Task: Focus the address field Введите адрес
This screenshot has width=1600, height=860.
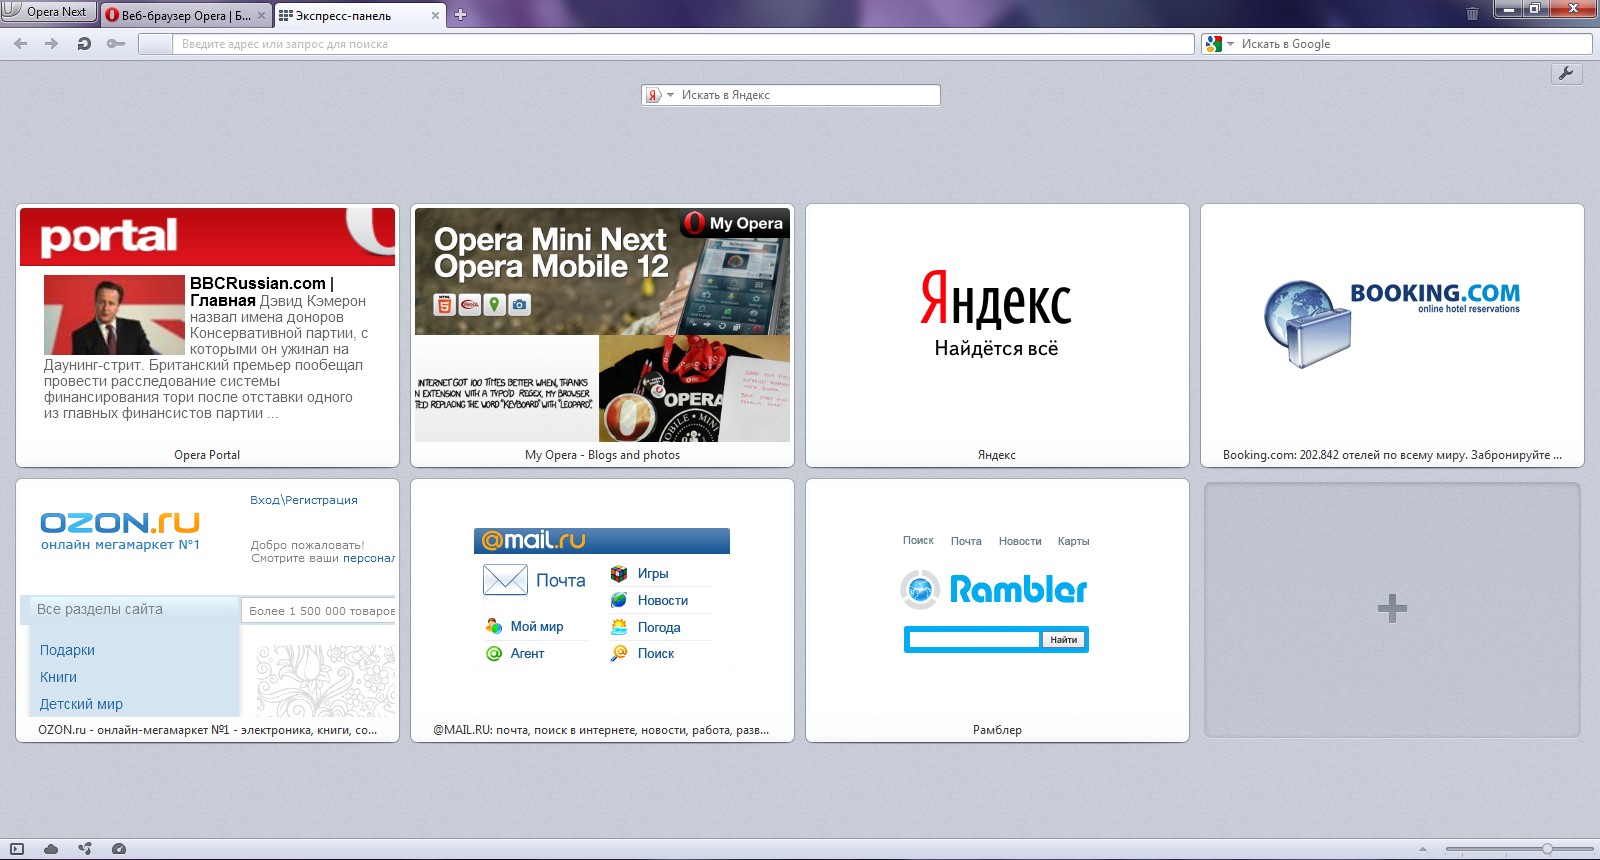Action: pyautogui.click(x=684, y=44)
